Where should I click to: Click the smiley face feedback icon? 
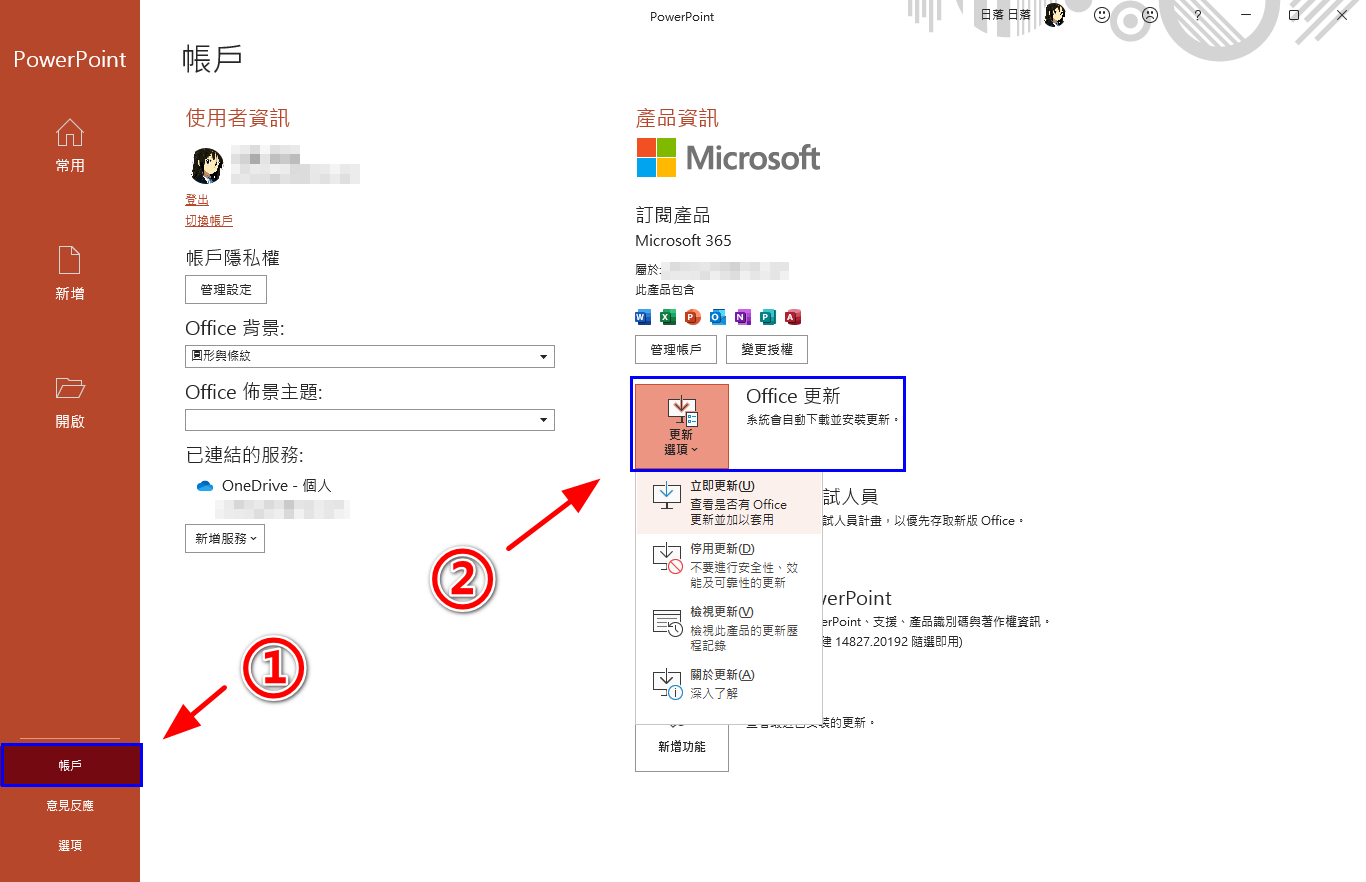pos(1102,15)
